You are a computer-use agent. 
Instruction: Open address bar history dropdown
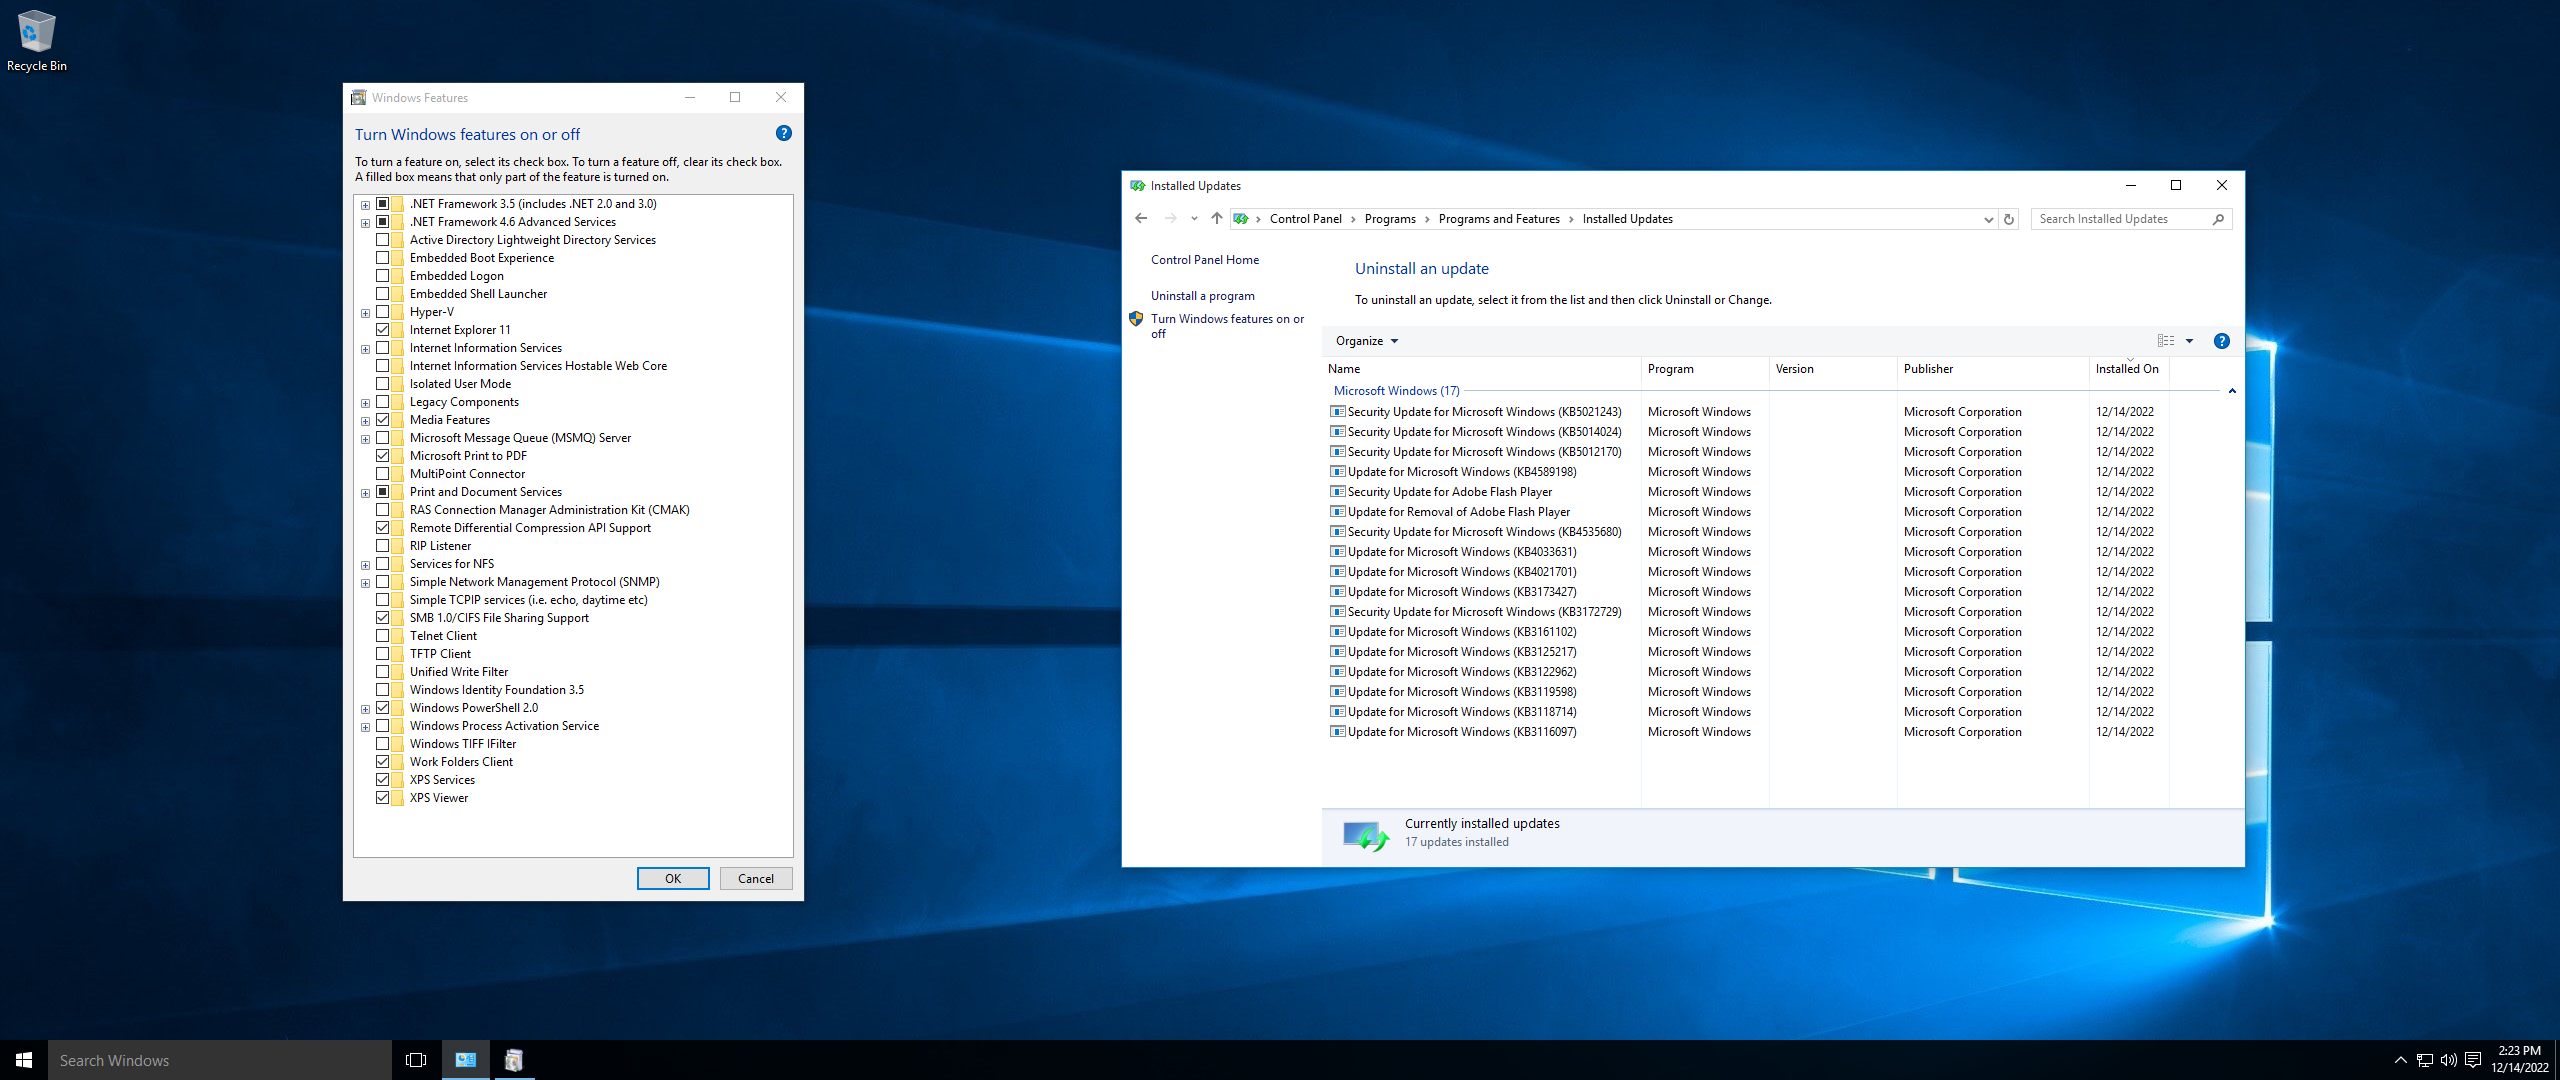(x=1988, y=219)
